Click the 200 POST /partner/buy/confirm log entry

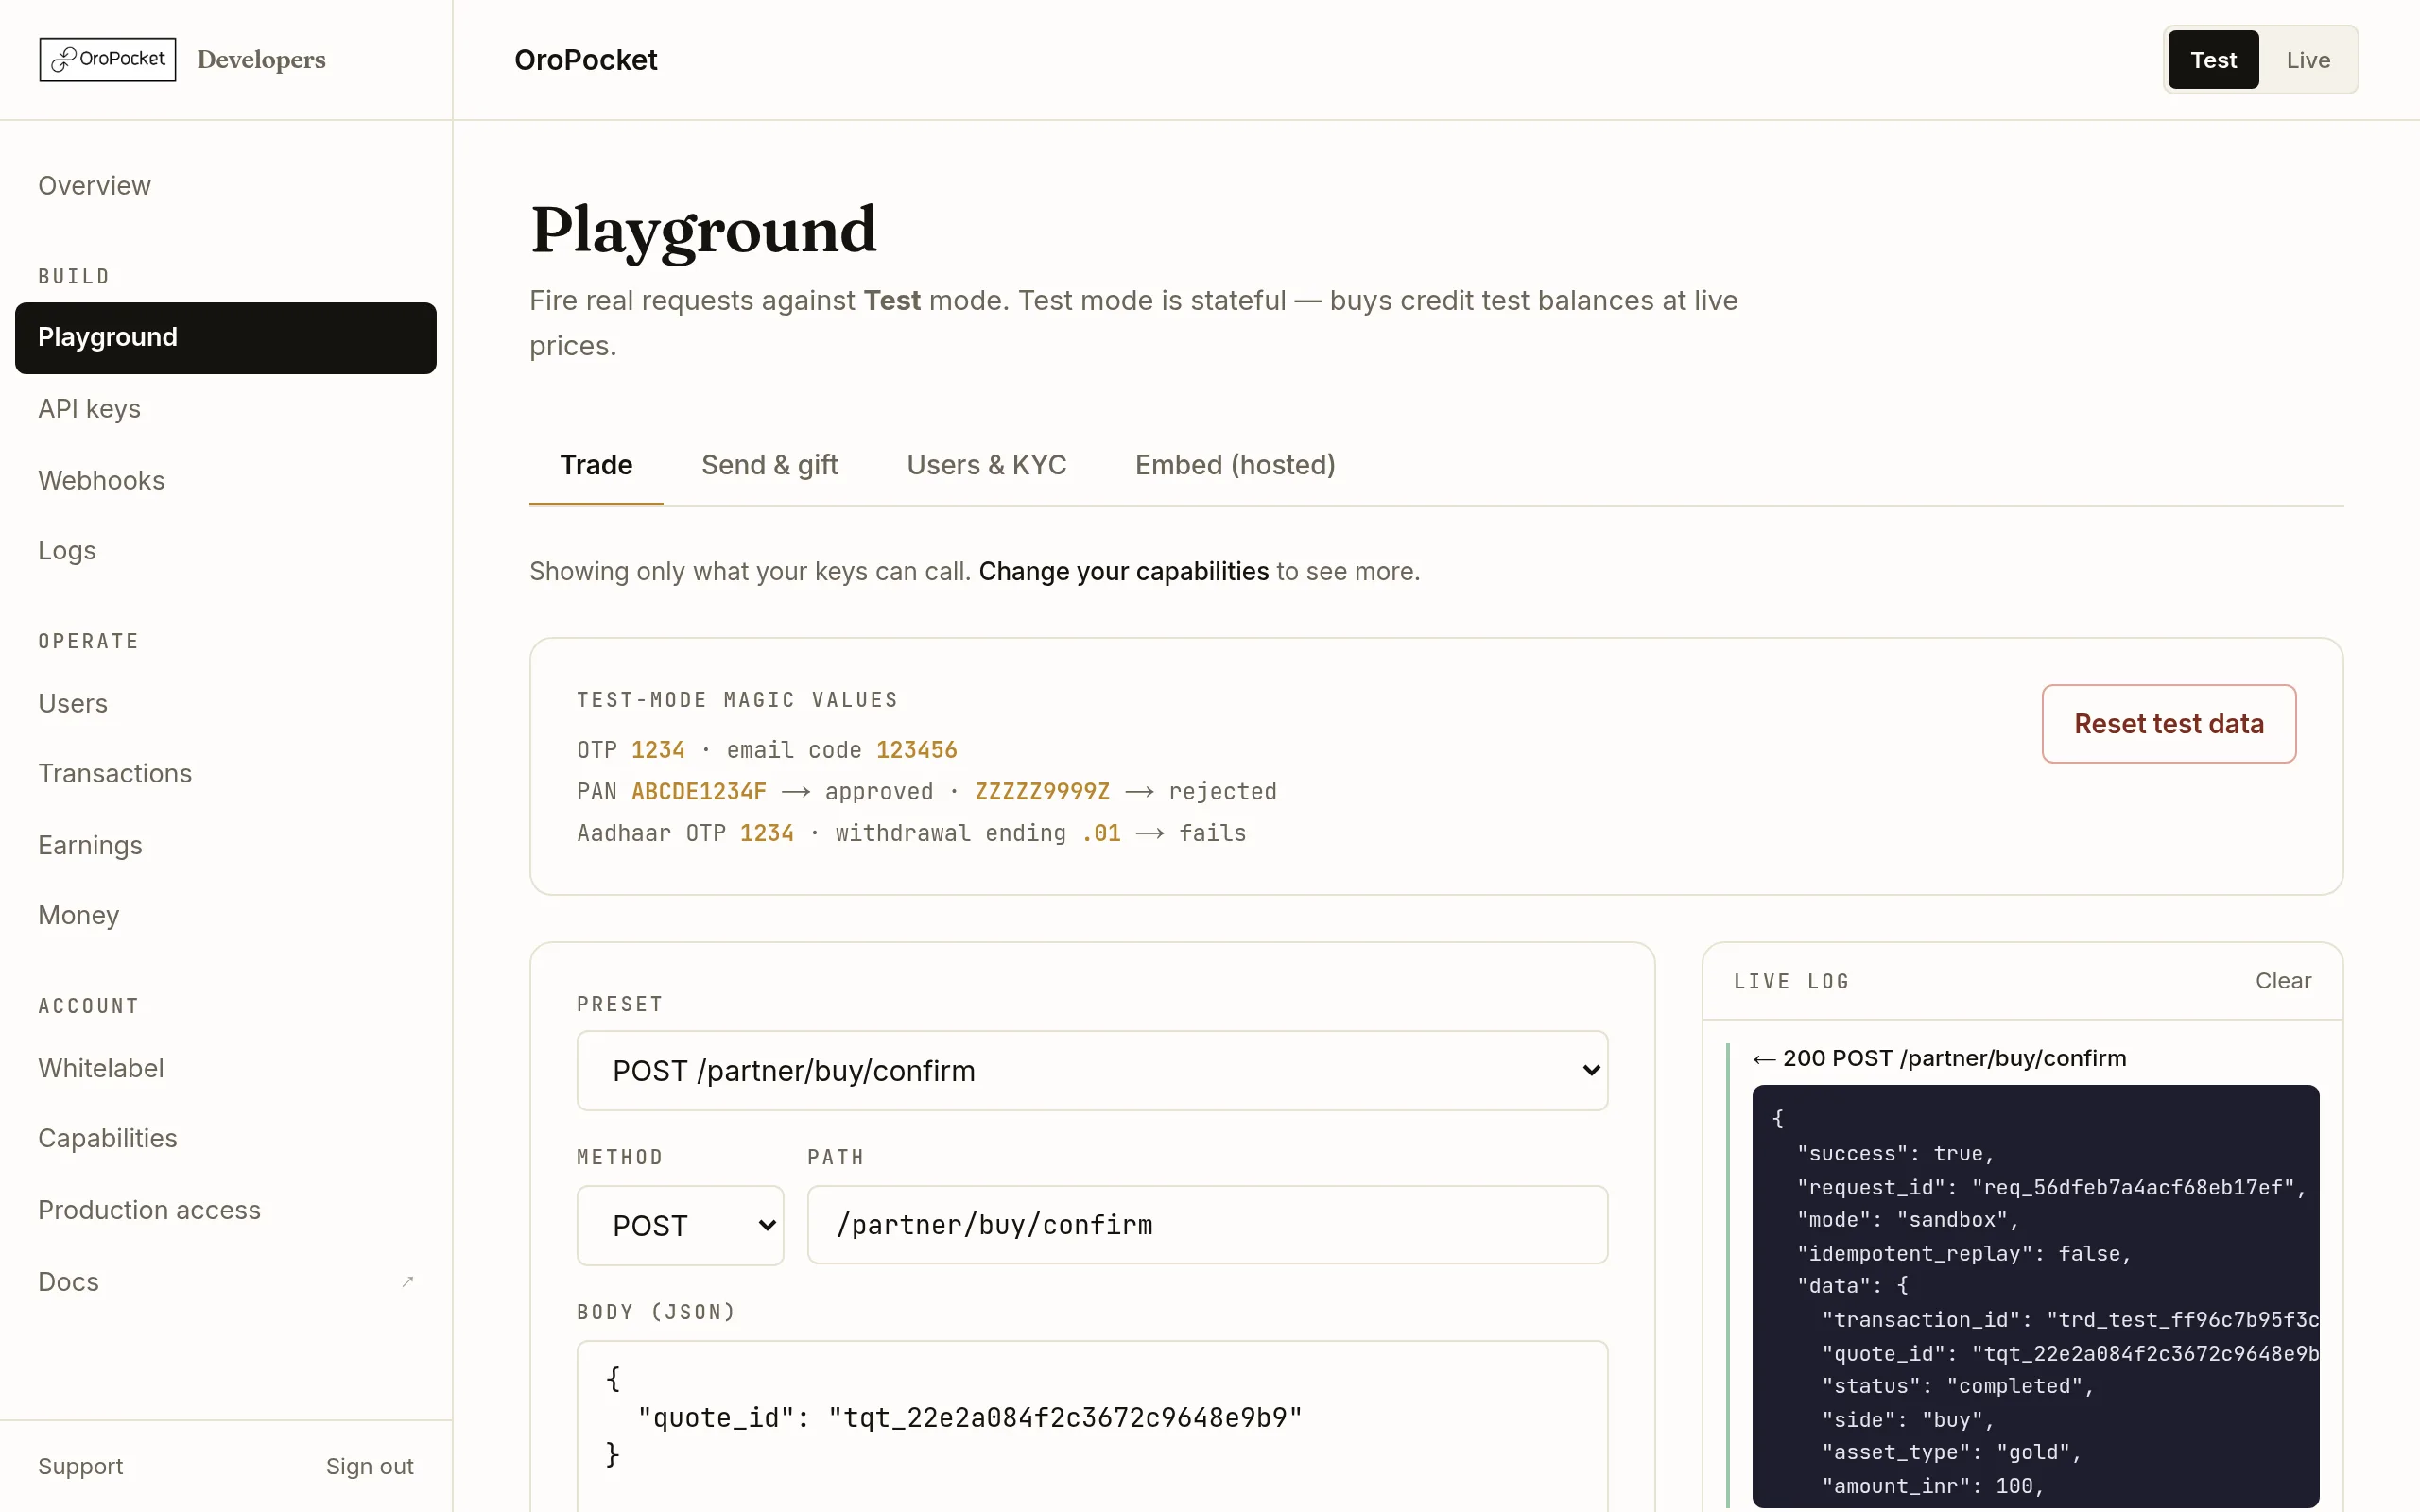[1939, 1058]
